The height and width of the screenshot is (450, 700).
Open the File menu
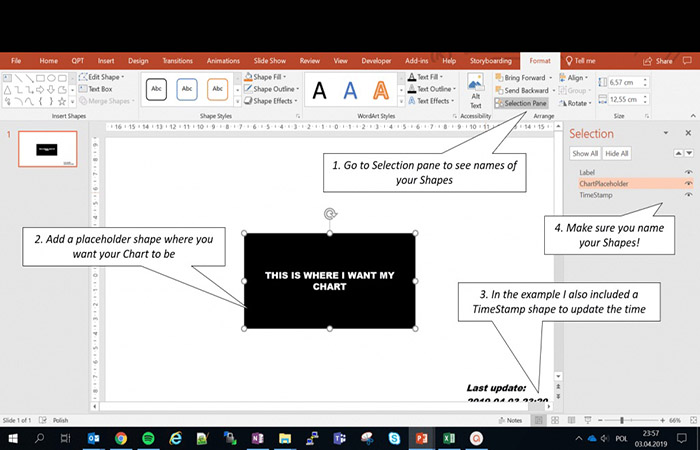(x=16, y=61)
